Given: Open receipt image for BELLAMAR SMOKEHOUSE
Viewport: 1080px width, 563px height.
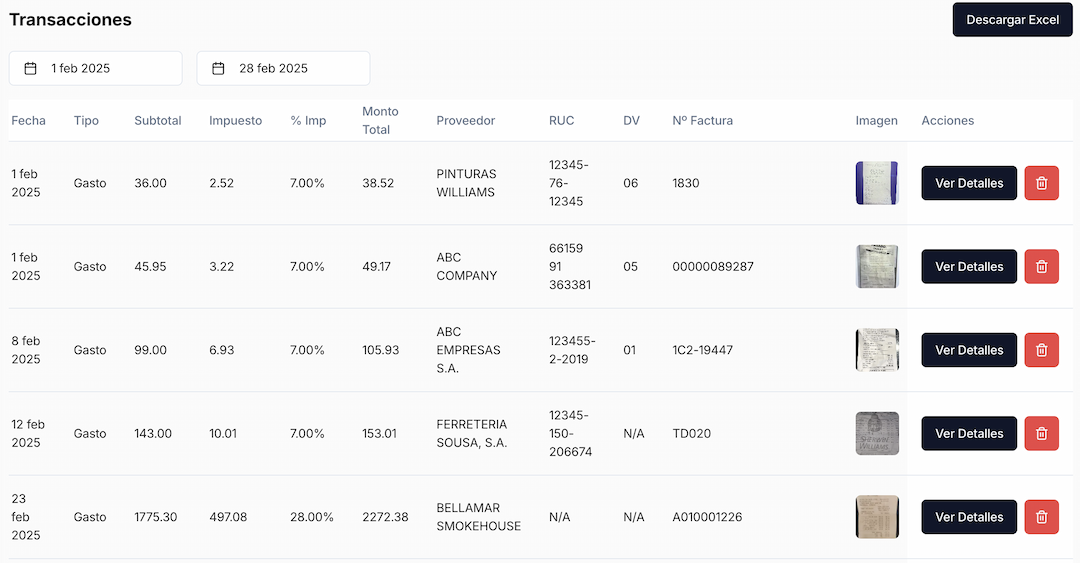Looking at the screenshot, I should coord(877,517).
